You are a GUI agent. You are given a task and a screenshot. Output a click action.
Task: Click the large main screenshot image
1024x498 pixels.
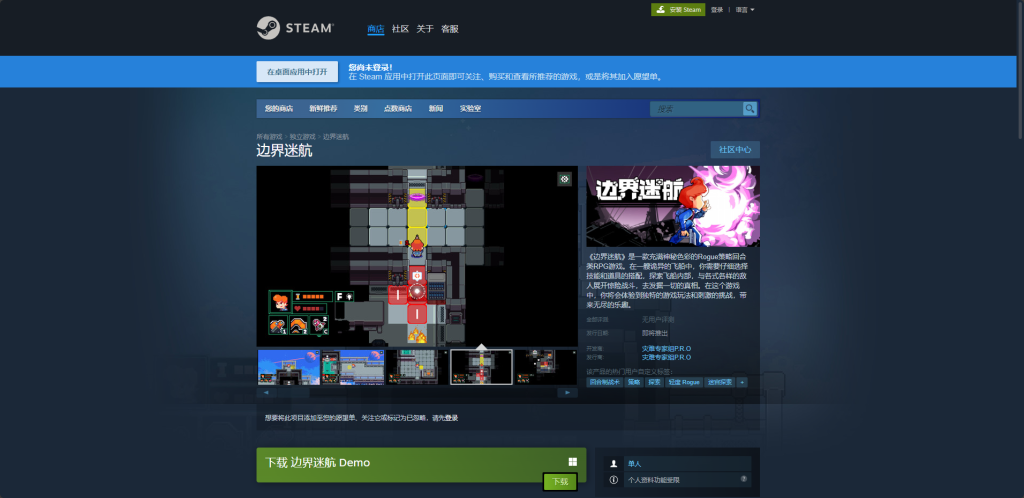pos(417,256)
